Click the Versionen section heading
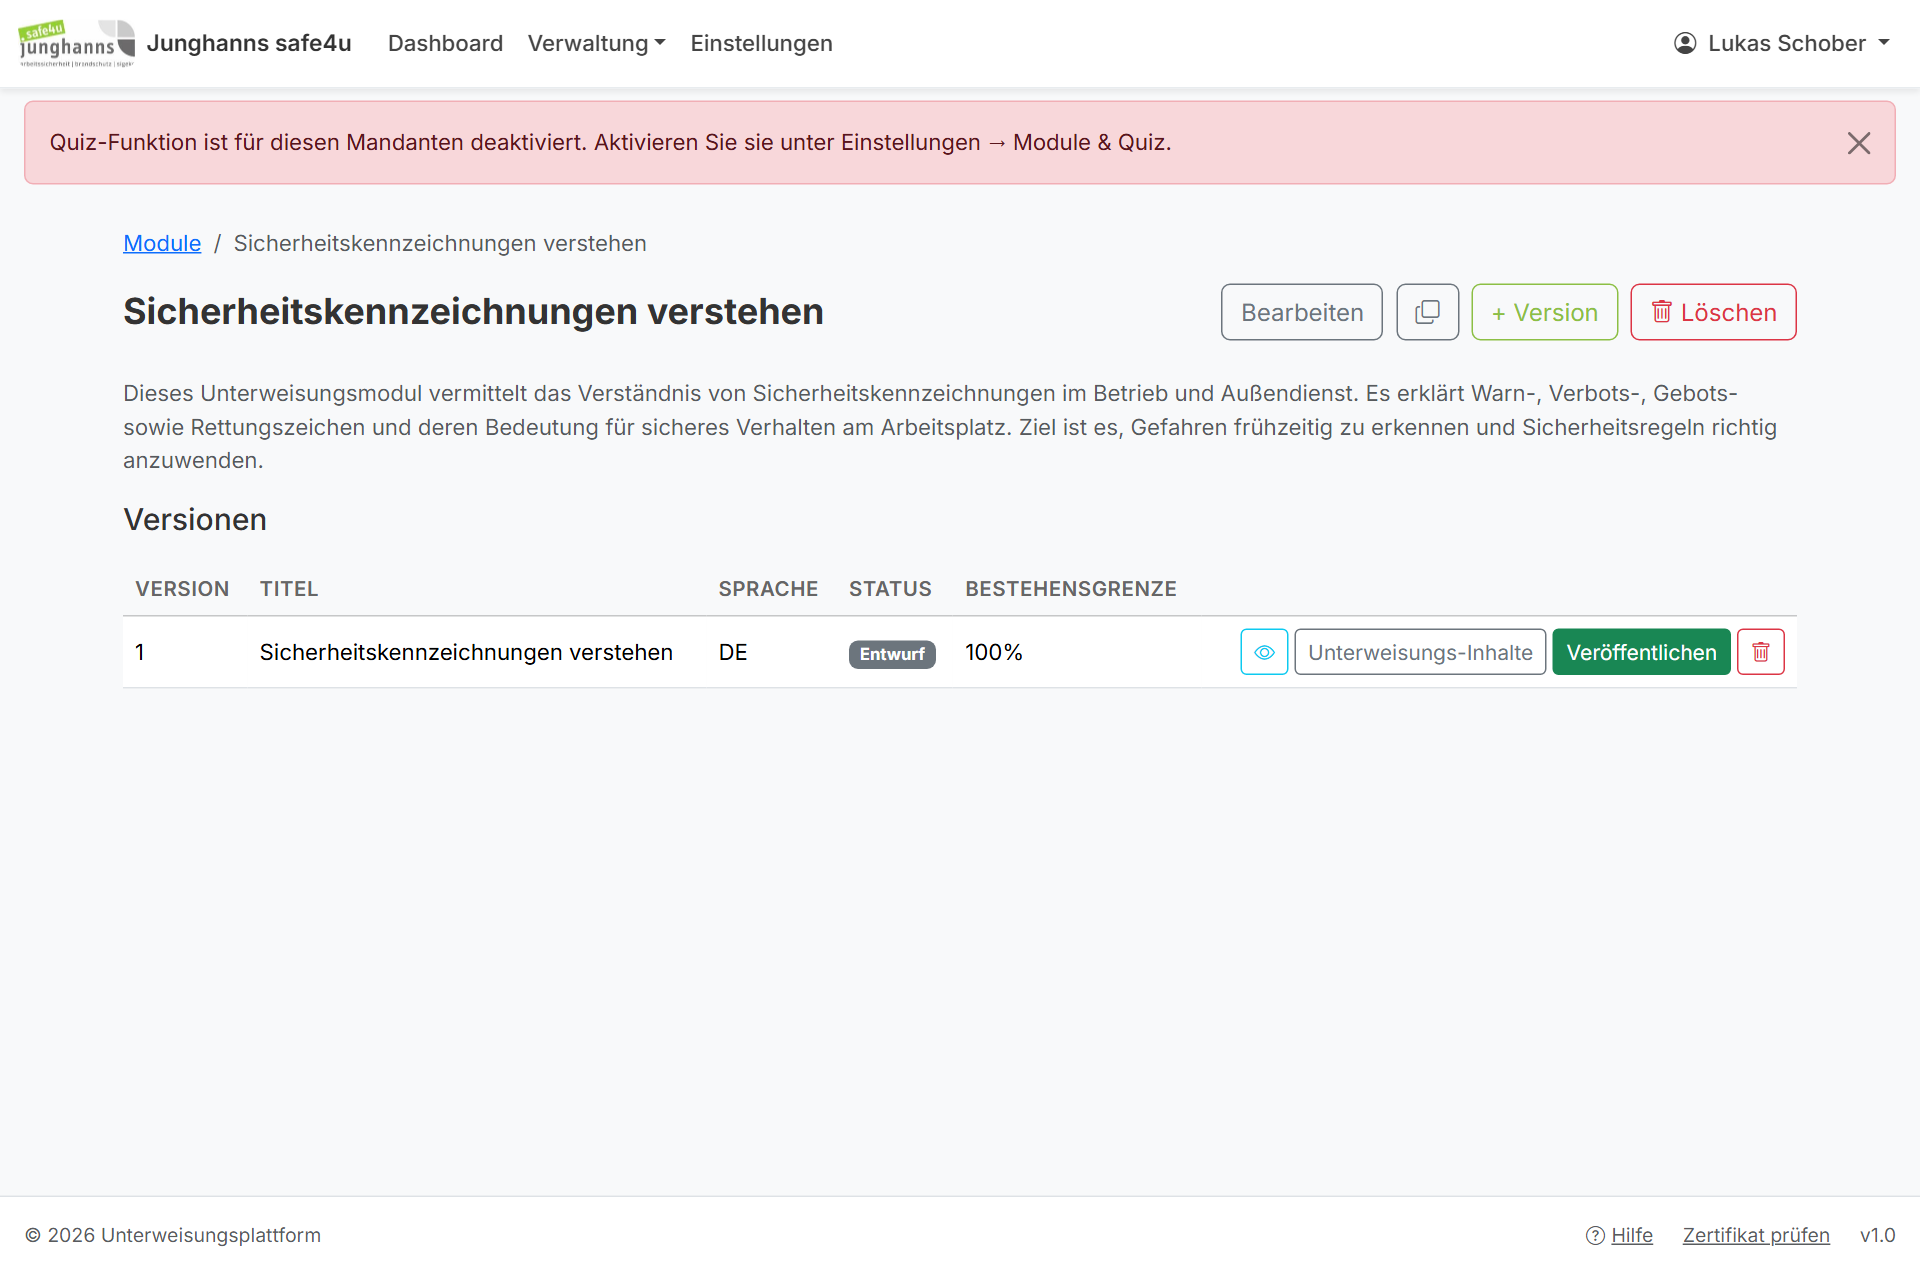1920x1275 pixels. point(195,519)
